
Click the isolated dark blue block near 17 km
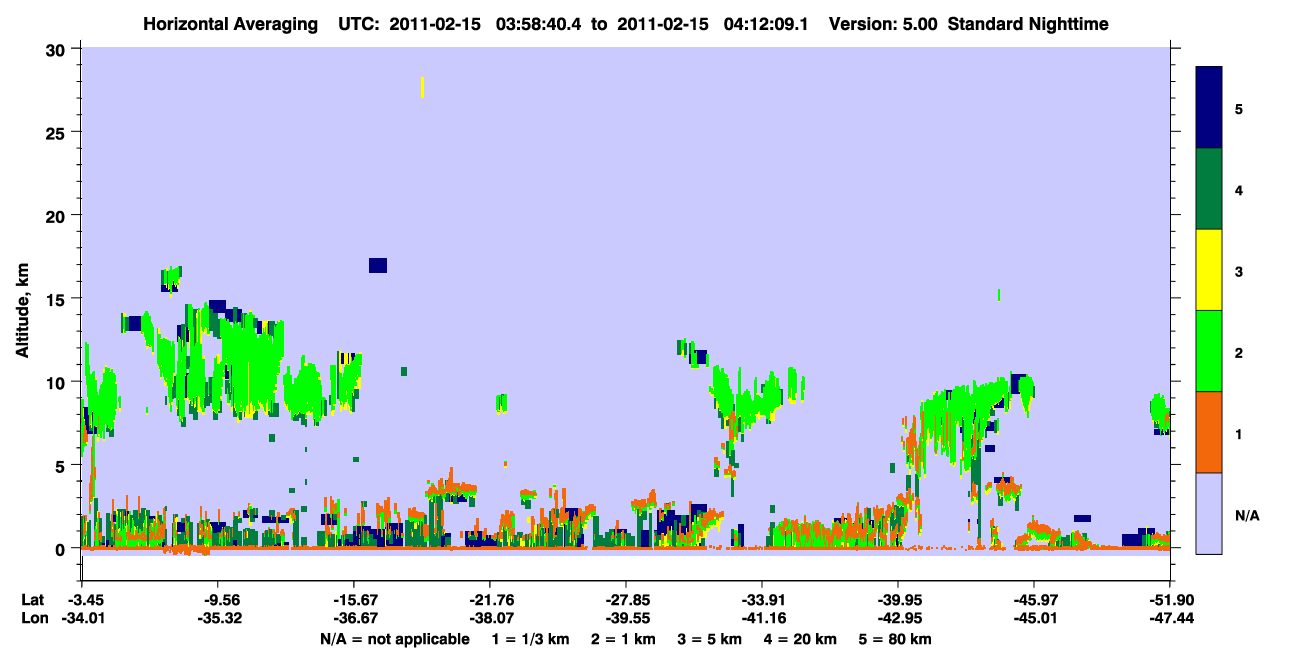pos(378,265)
